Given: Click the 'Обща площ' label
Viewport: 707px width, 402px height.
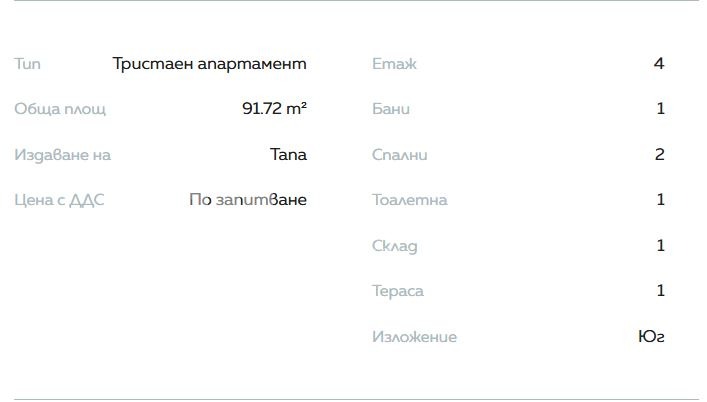Looking at the screenshot, I should (x=60, y=109).
